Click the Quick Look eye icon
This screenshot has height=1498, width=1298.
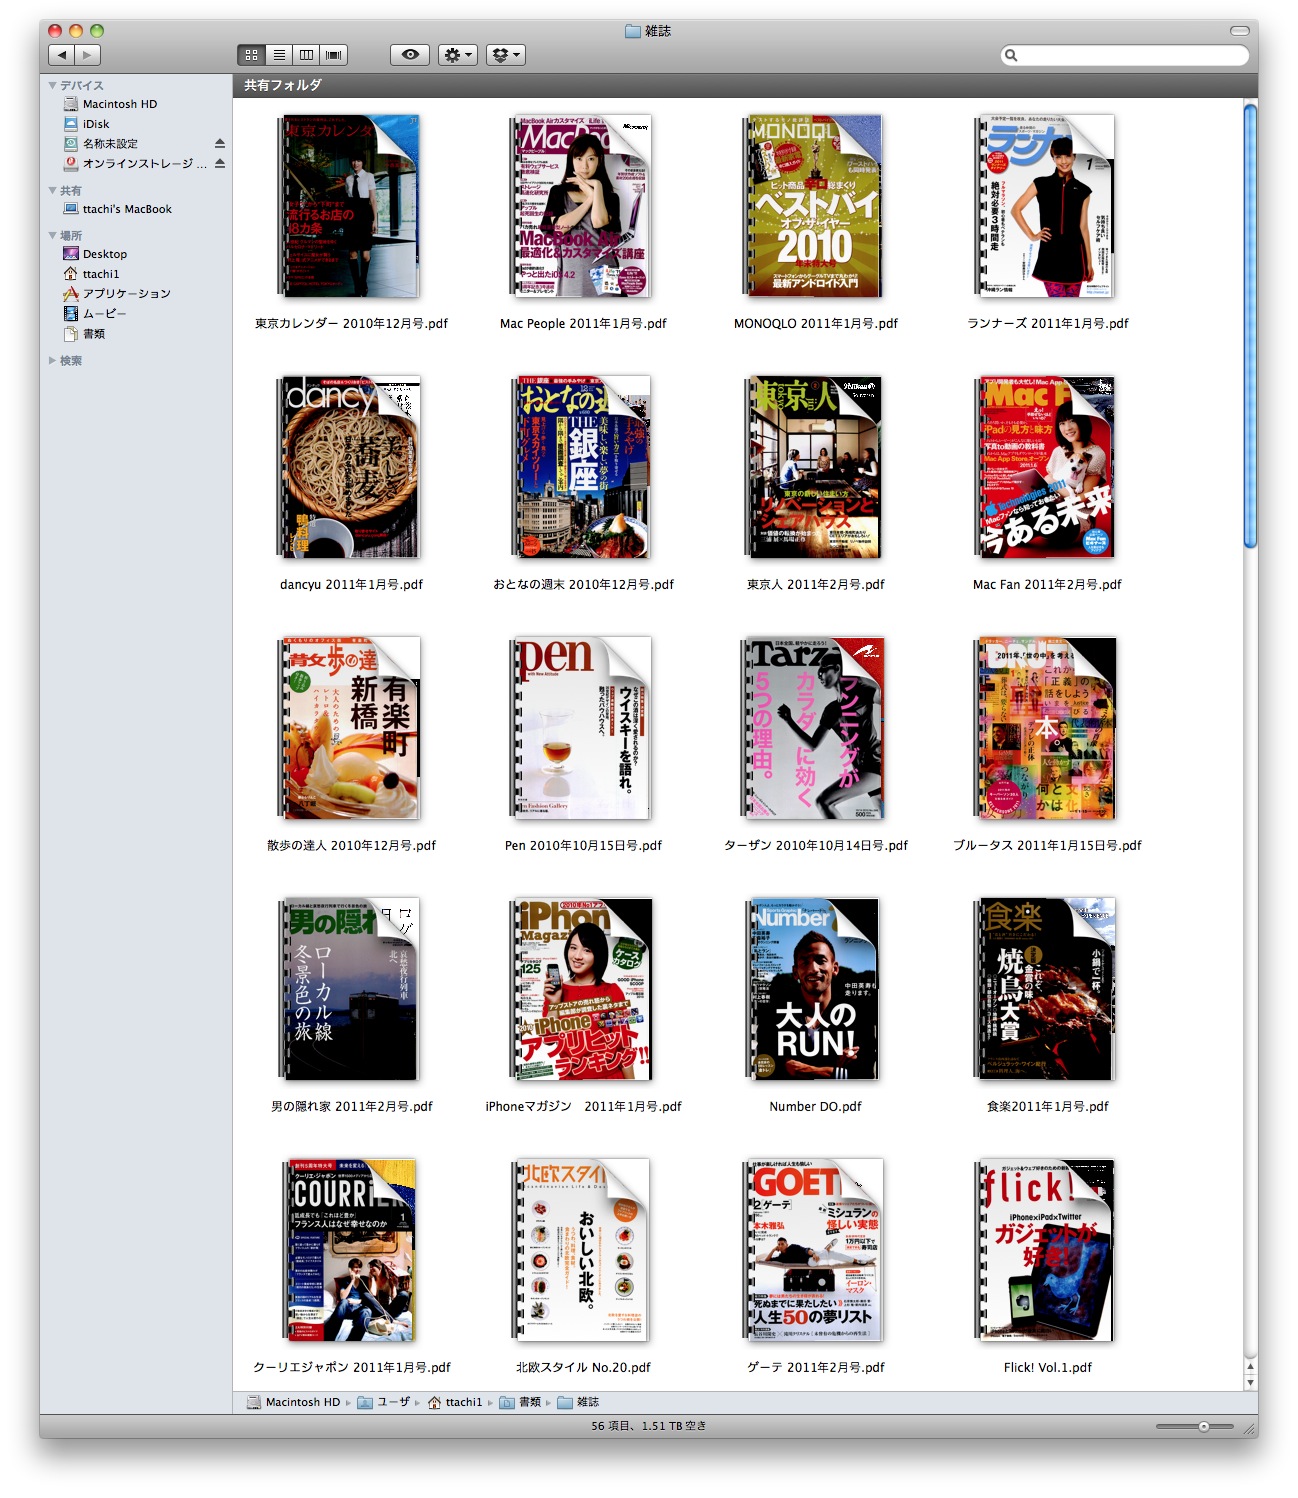[x=410, y=55]
